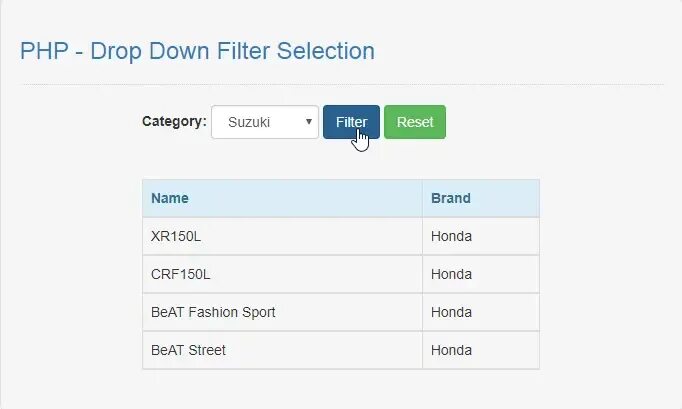Image resolution: width=682 pixels, height=409 pixels.
Task: Click the Brand column header
Action: click(x=450, y=198)
